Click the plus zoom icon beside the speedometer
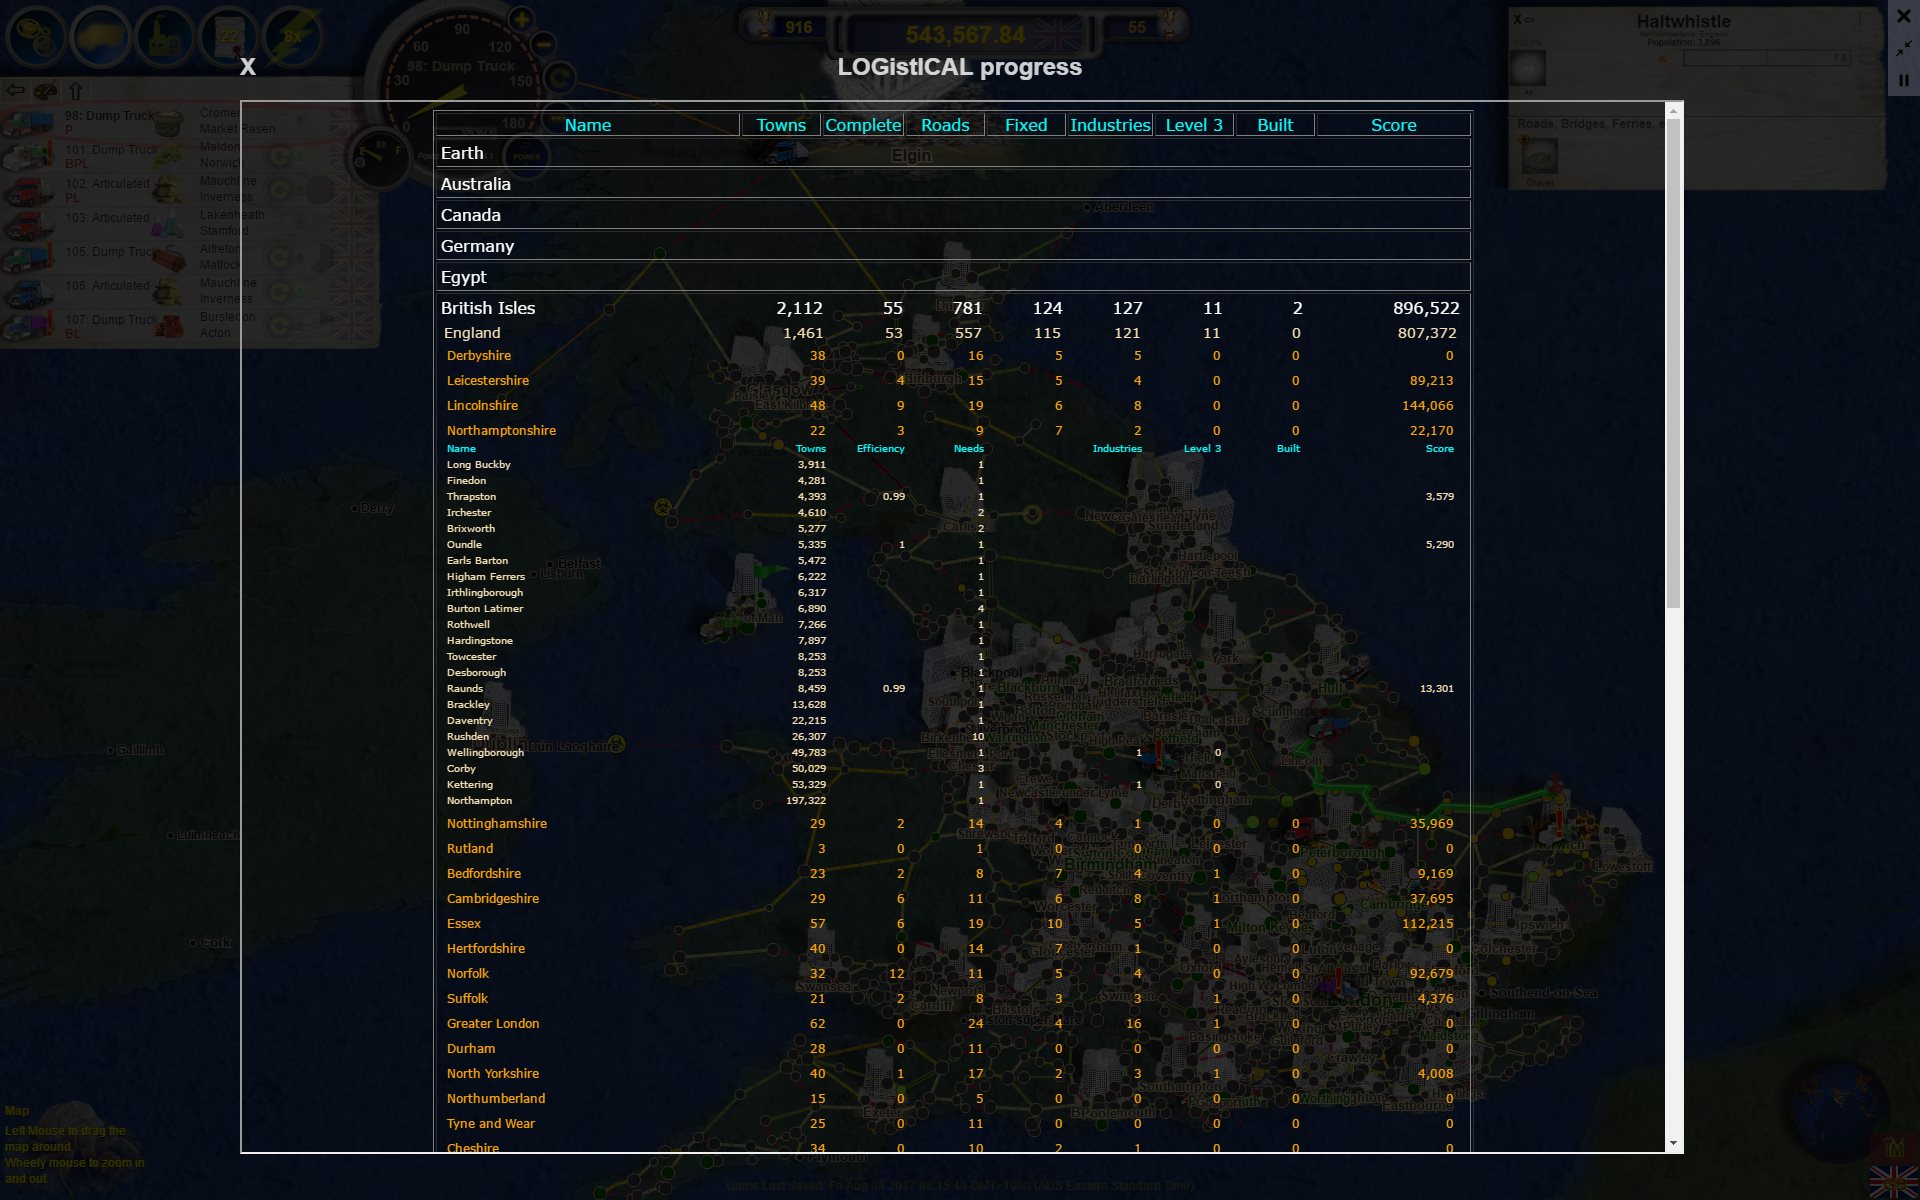Screen dimensions: 1920x1200 coord(520,18)
